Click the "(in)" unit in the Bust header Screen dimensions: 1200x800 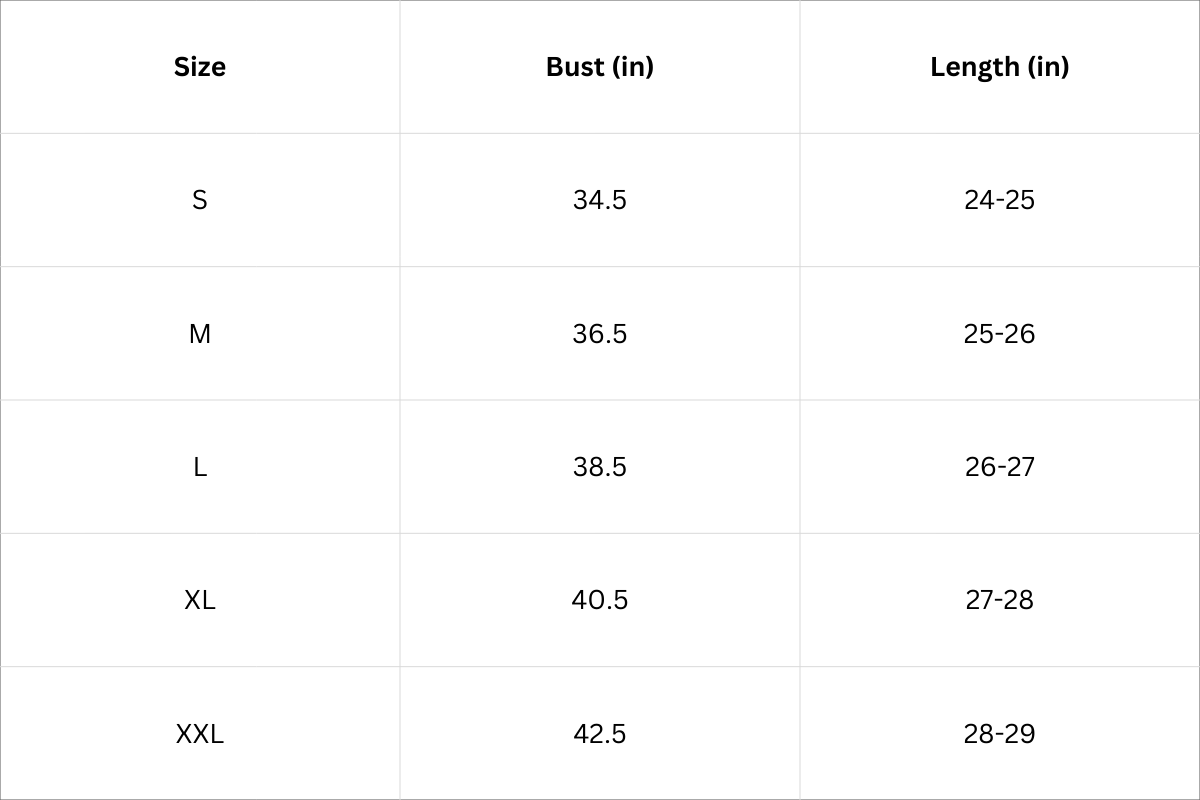coord(631,67)
